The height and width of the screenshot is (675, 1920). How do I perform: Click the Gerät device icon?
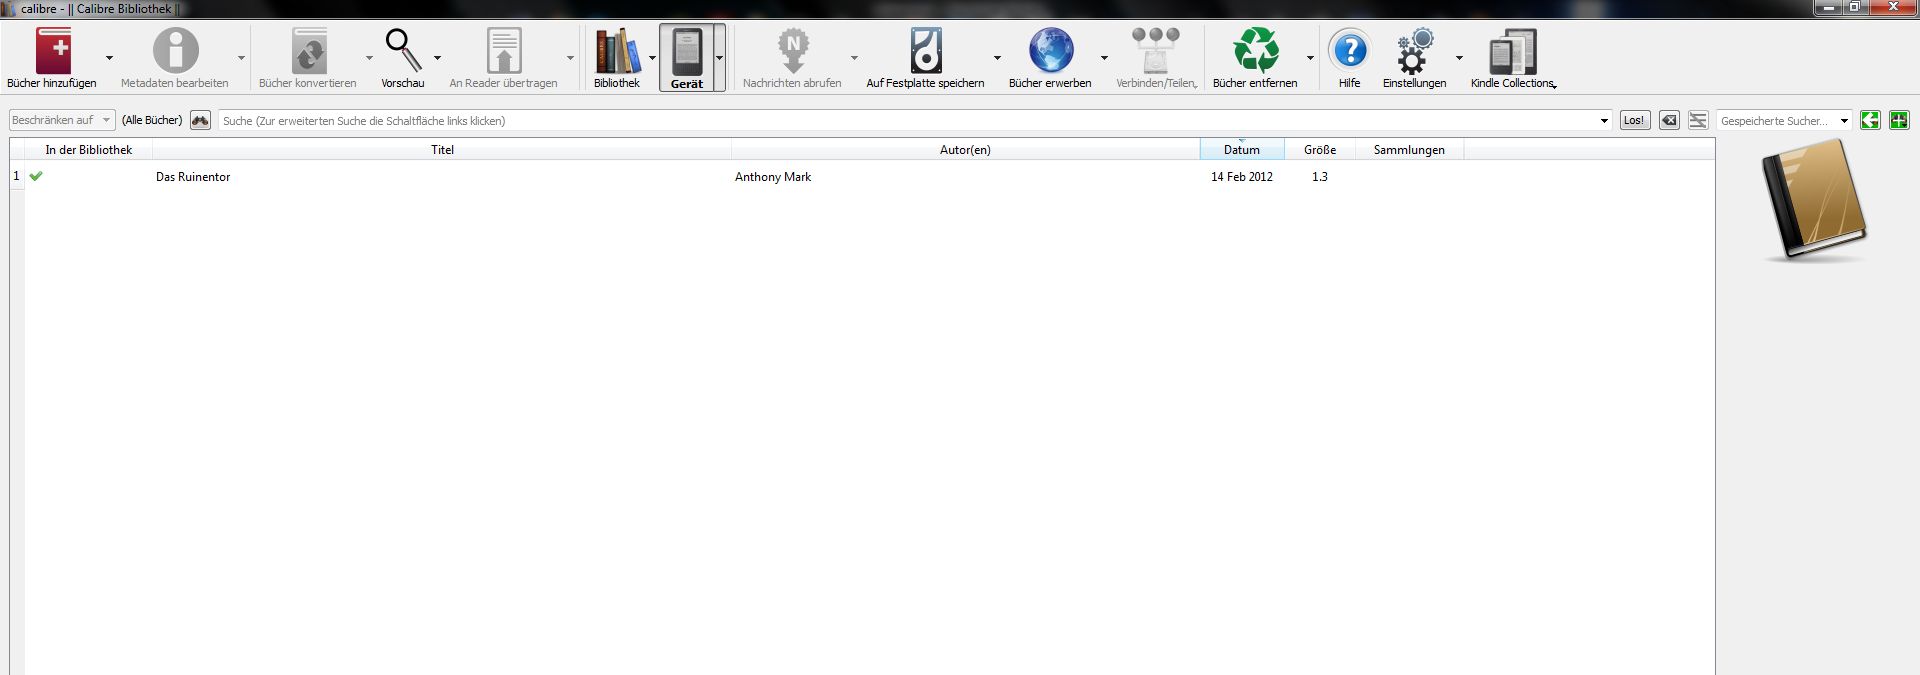687,50
